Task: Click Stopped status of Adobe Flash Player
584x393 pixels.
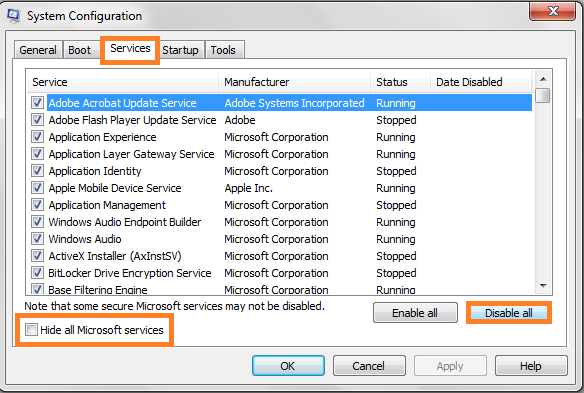Action: (396, 120)
